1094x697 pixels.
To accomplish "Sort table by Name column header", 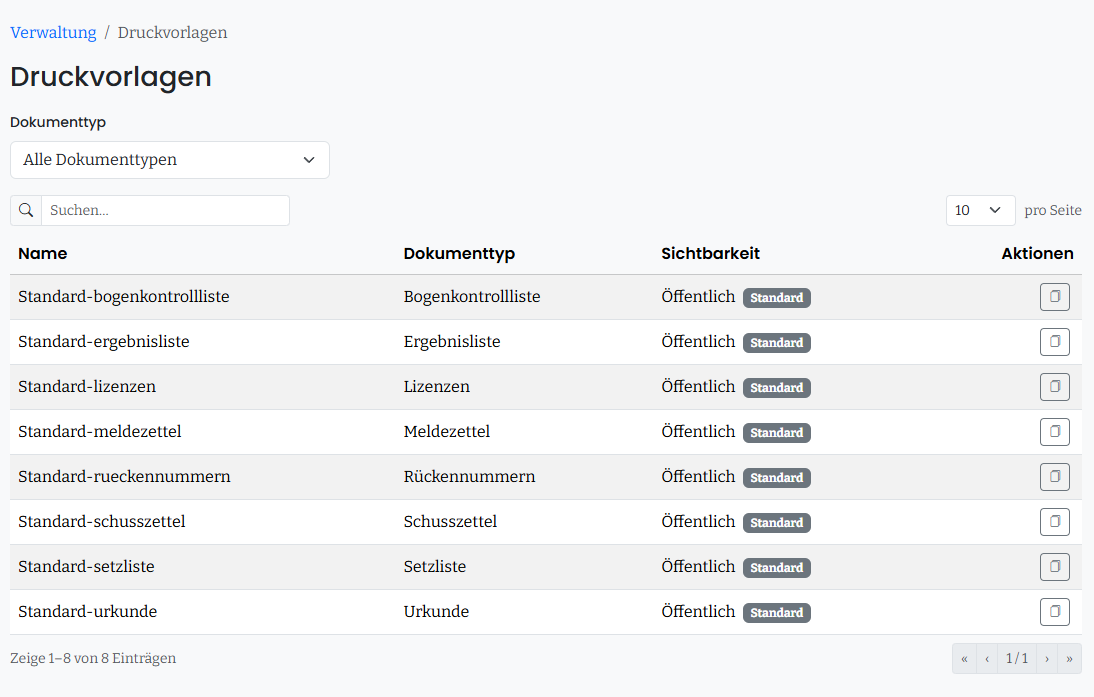I will point(43,253).
